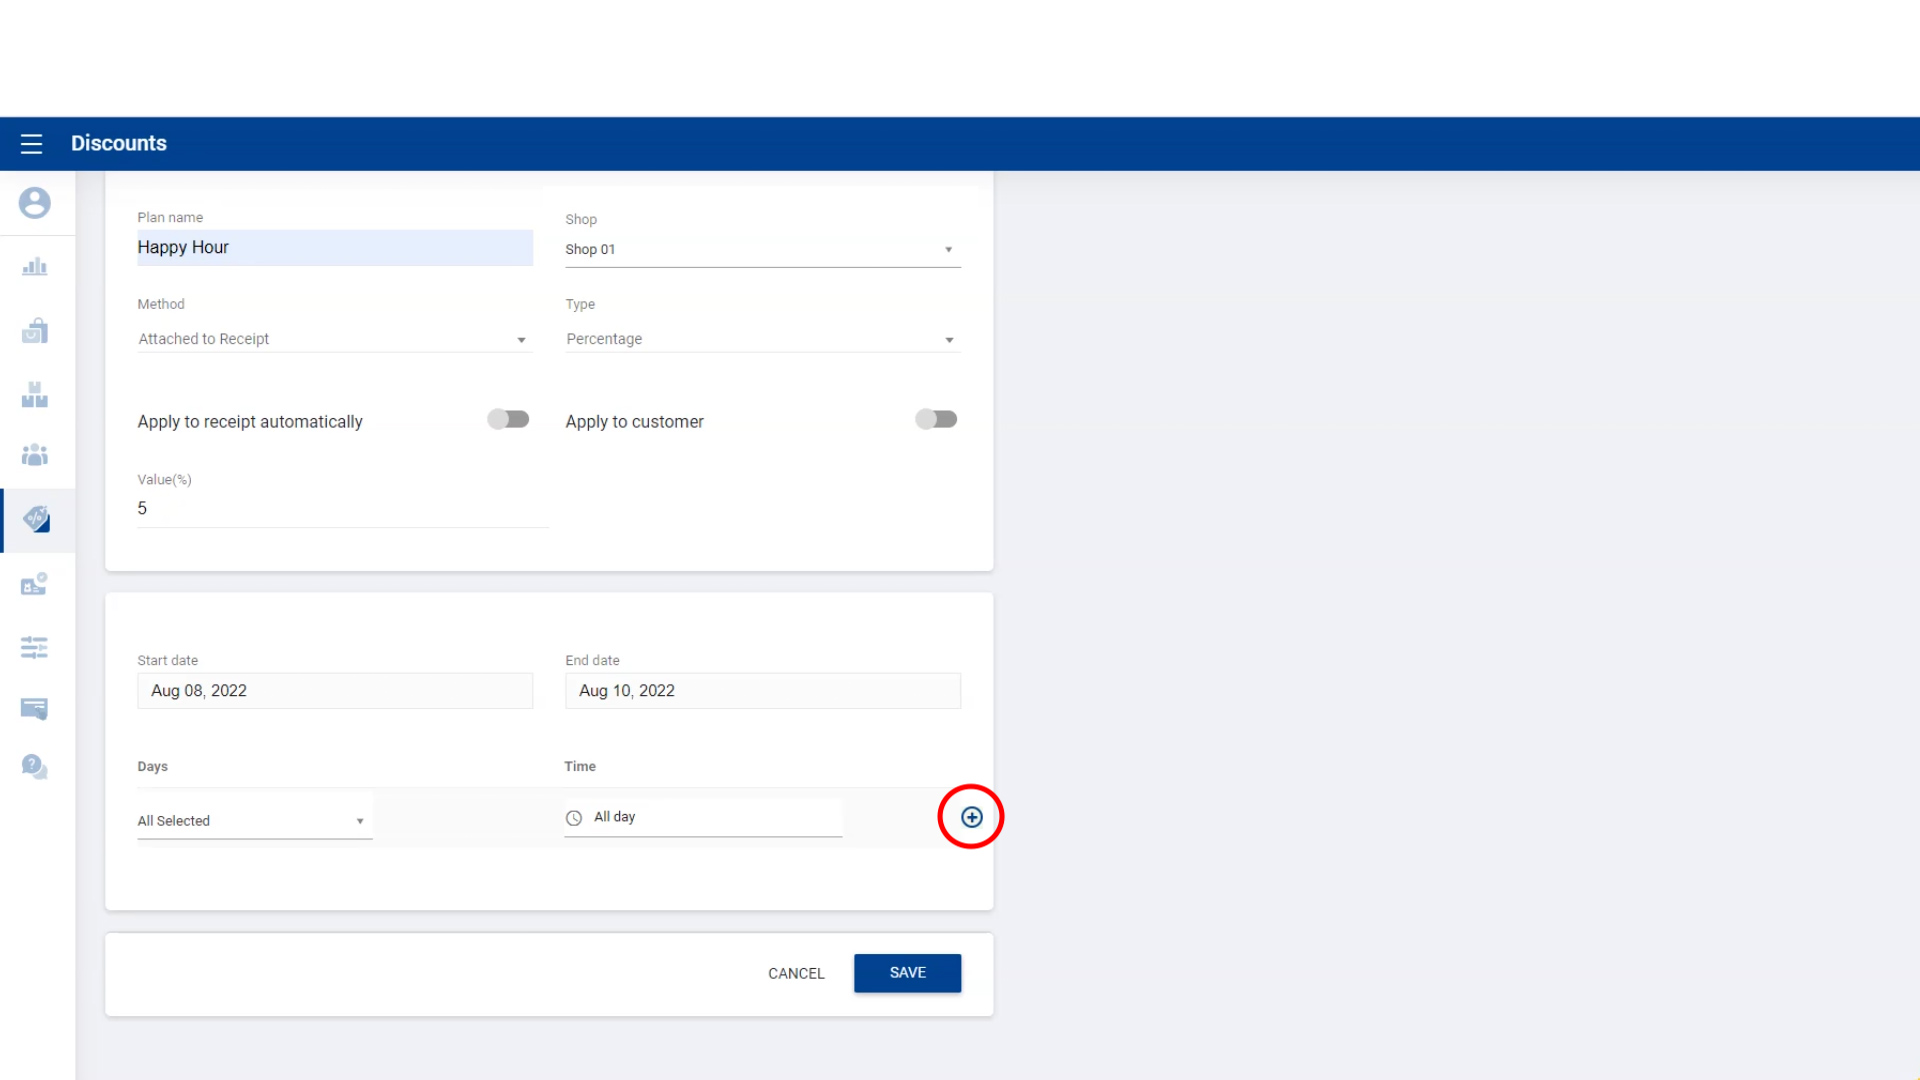Screen dimensions: 1920x1080
Task: Open the hamburger navigation menu
Action: pyautogui.click(x=31, y=144)
